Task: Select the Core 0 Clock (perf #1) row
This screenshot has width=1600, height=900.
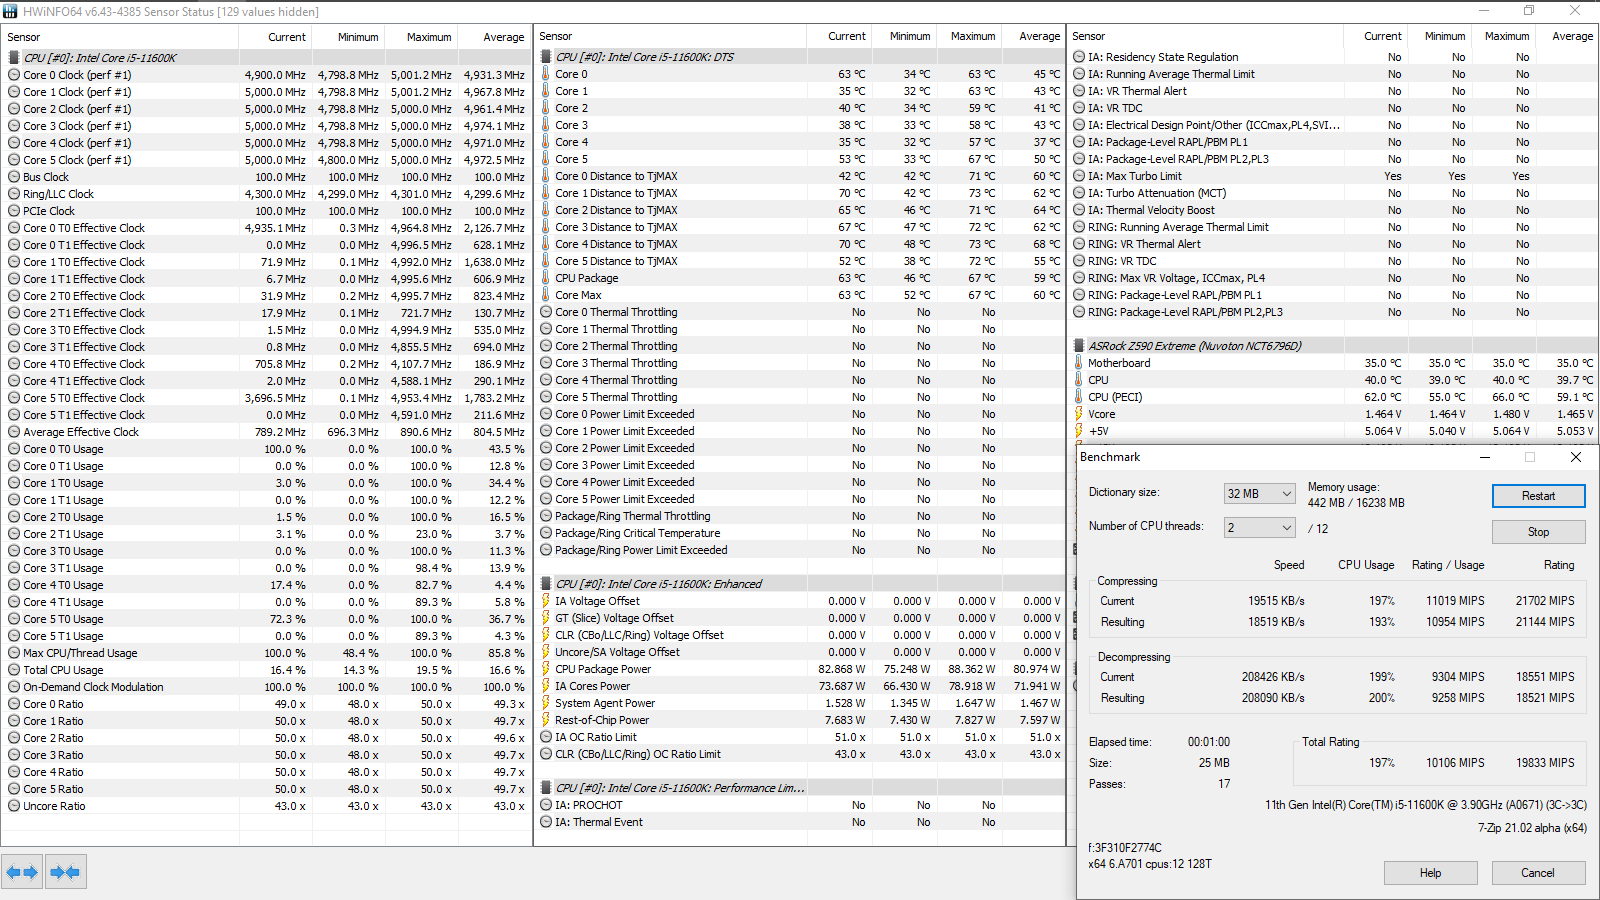Action: pos(266,75)
